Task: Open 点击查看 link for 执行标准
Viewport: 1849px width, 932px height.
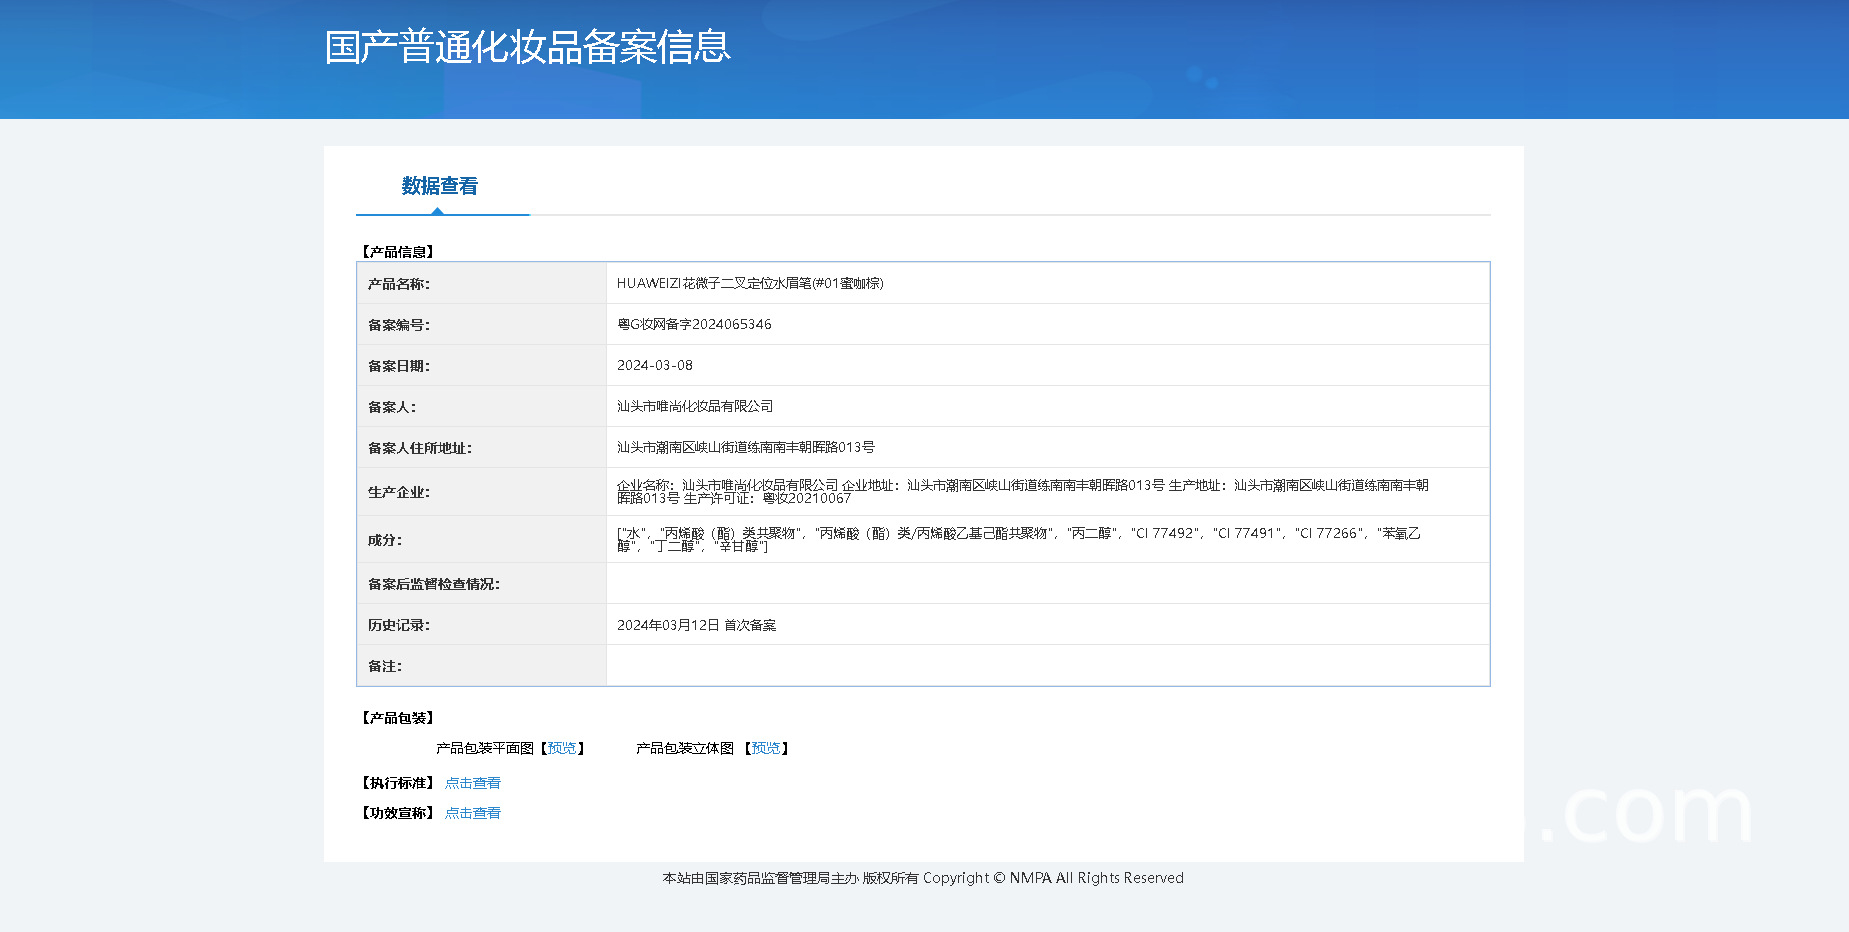Action: [473, 783]
